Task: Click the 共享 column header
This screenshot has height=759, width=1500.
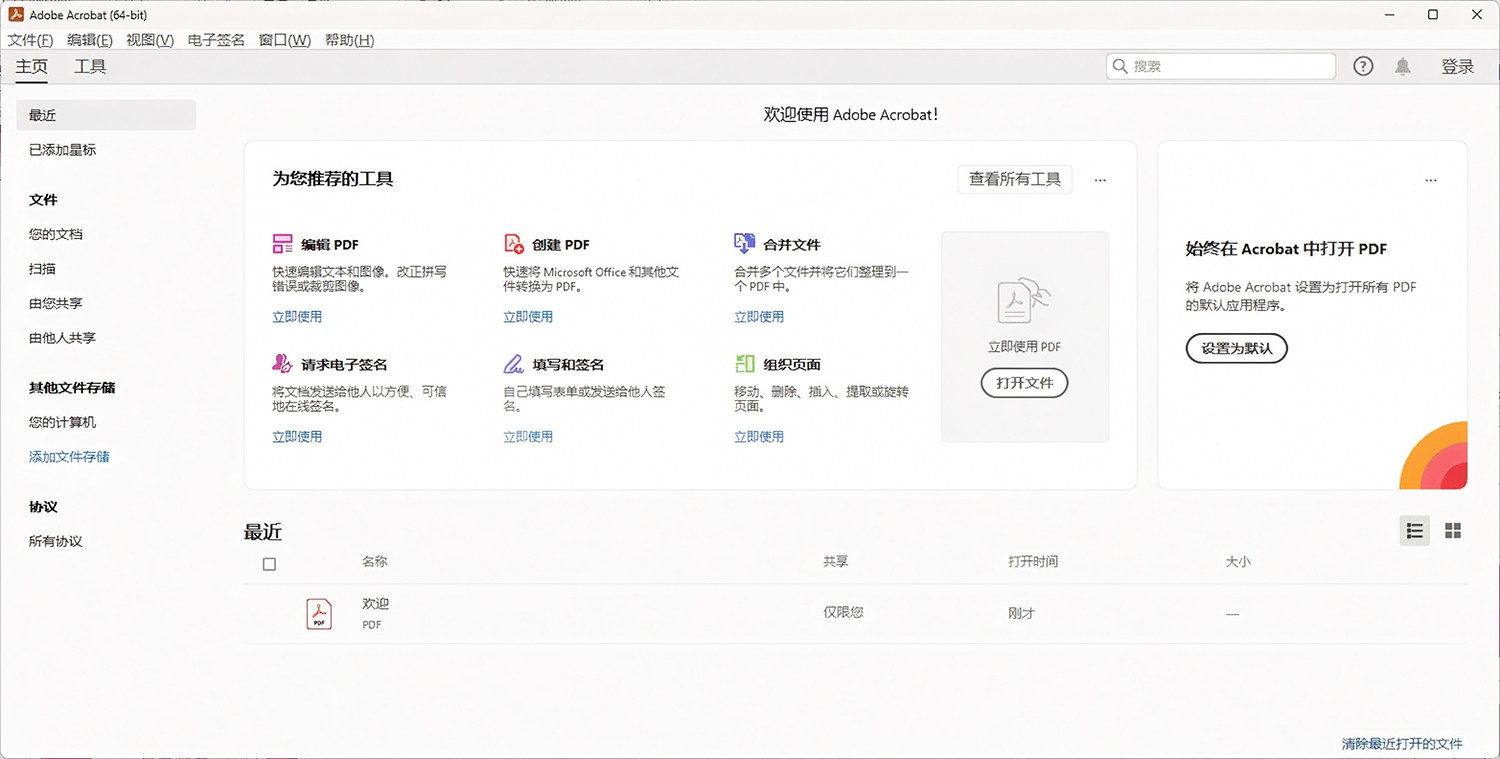Action: 835,562
